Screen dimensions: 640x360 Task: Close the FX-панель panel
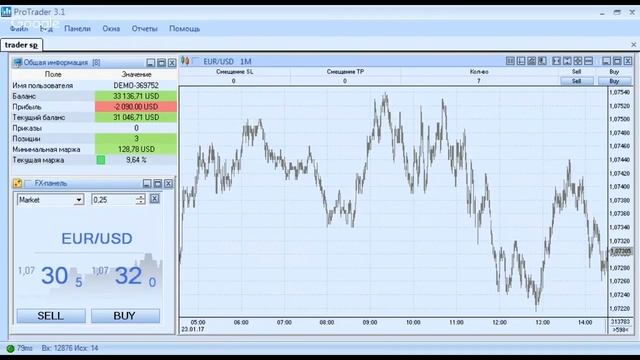click(x=168, y=183)
